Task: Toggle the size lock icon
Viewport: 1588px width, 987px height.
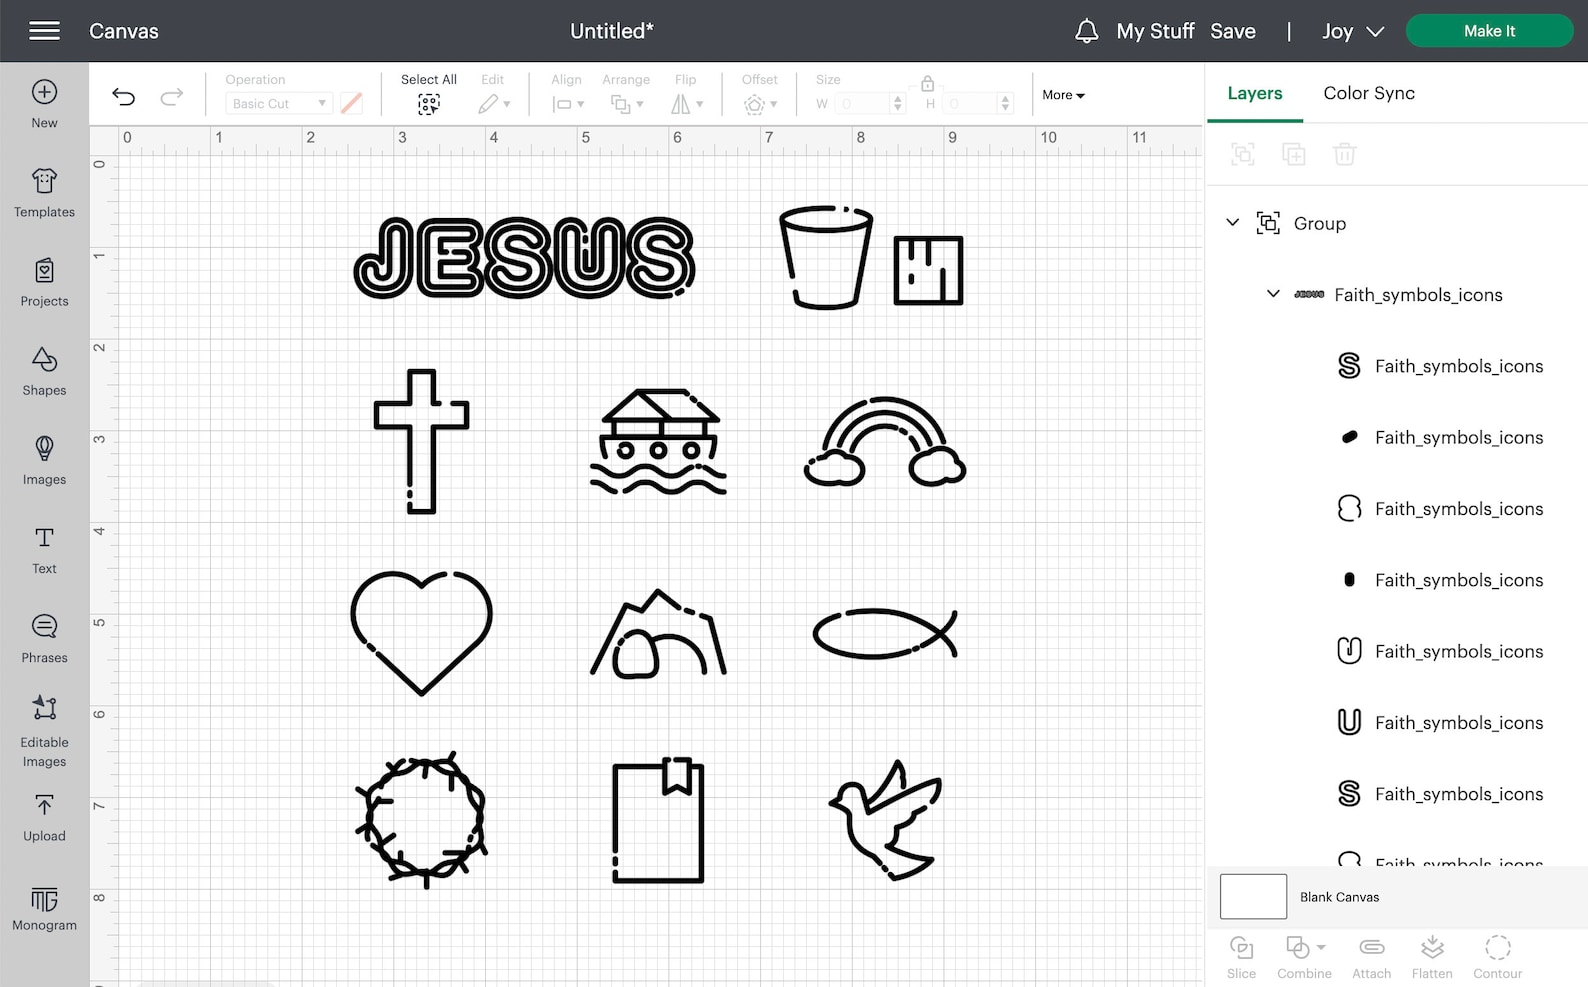Action: tap(927, 83)
